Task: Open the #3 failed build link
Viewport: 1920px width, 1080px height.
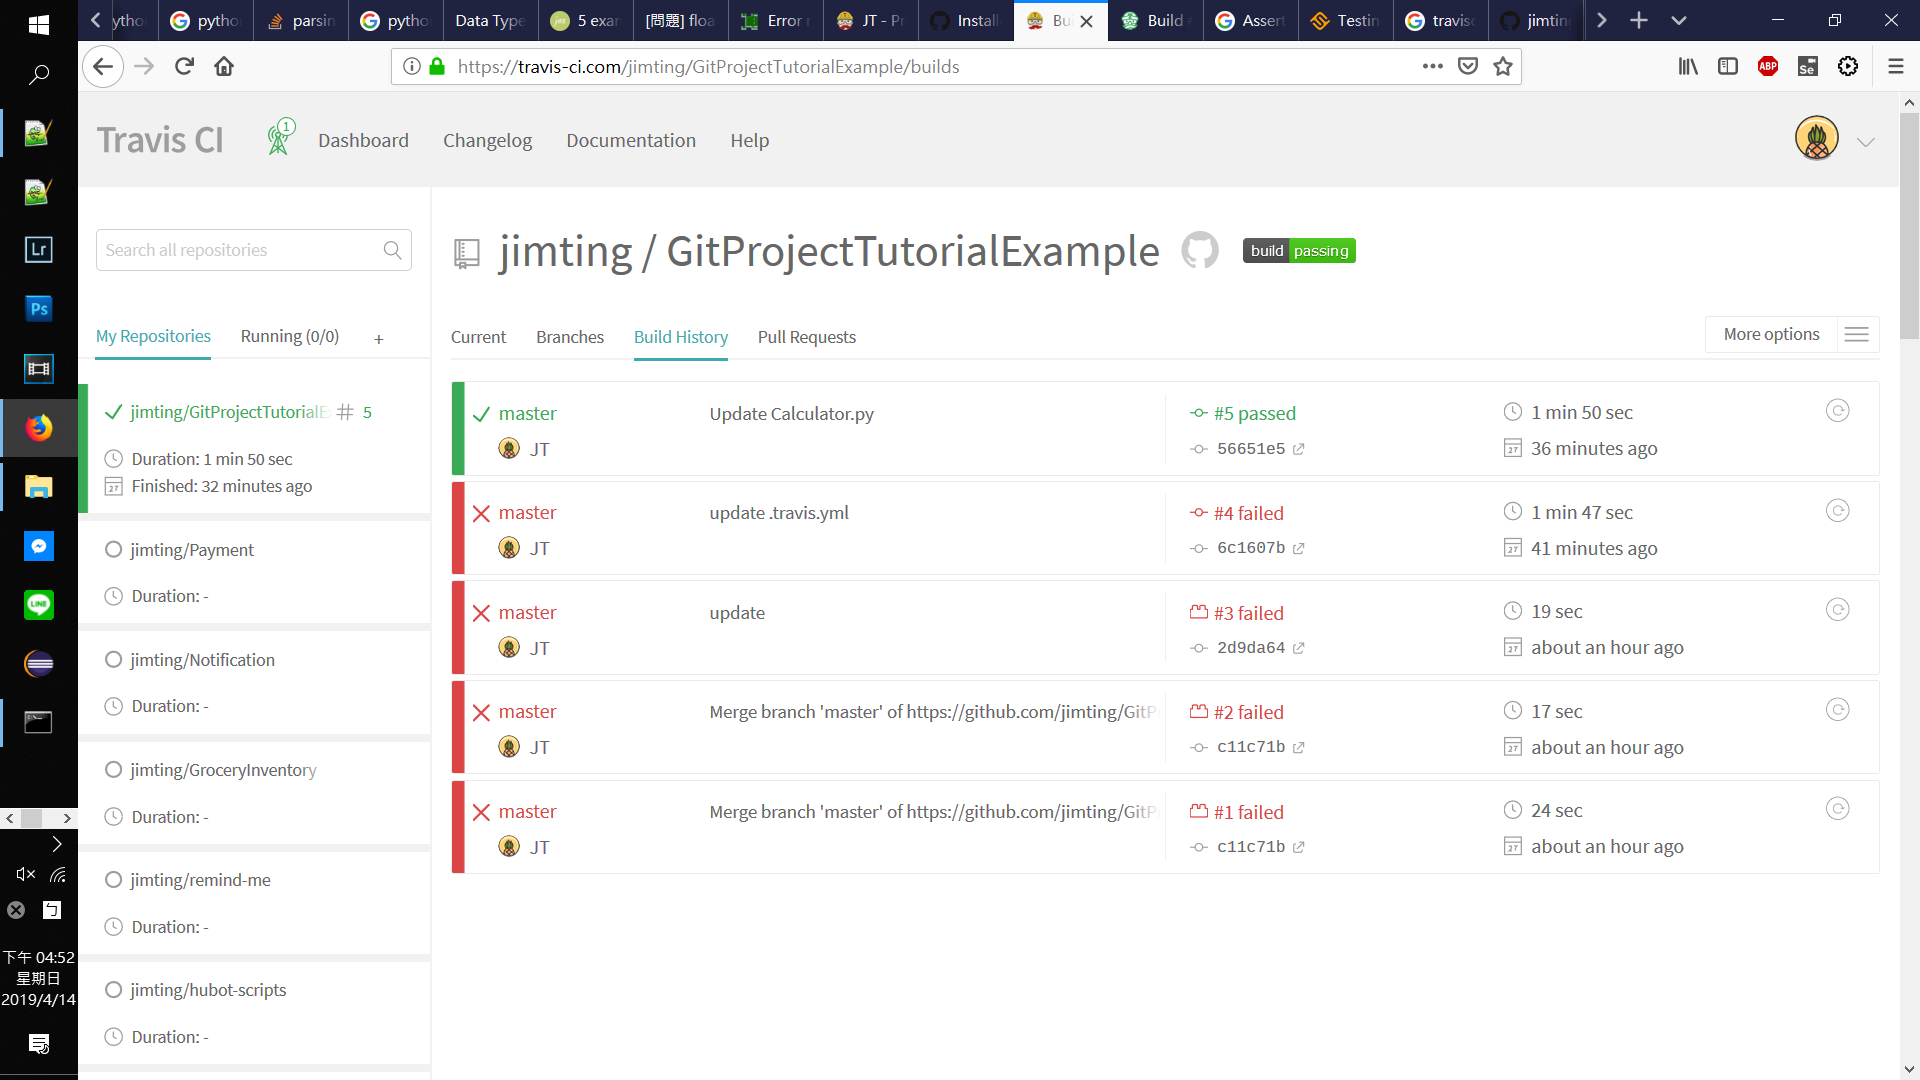Action: coord(1247,613)
